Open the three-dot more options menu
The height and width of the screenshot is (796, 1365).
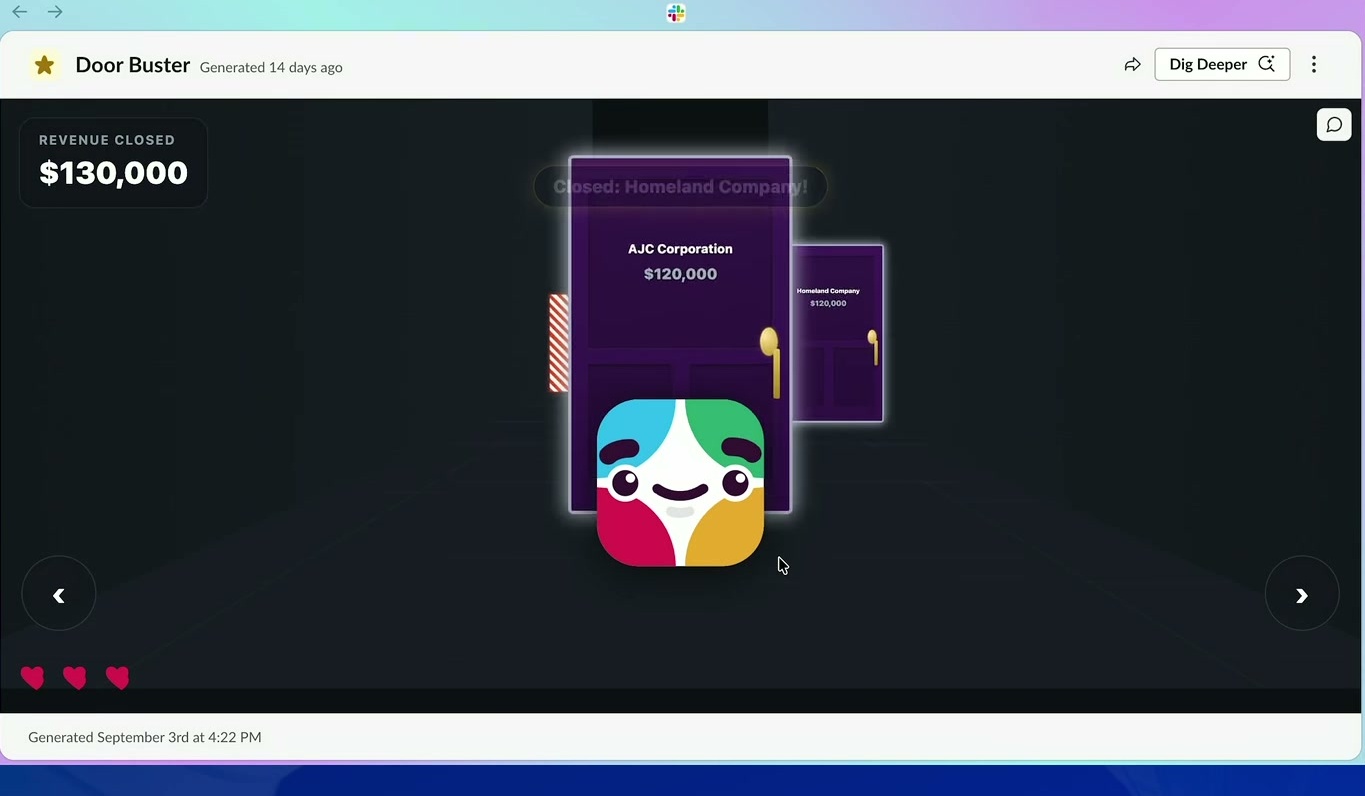point(1314,64)
